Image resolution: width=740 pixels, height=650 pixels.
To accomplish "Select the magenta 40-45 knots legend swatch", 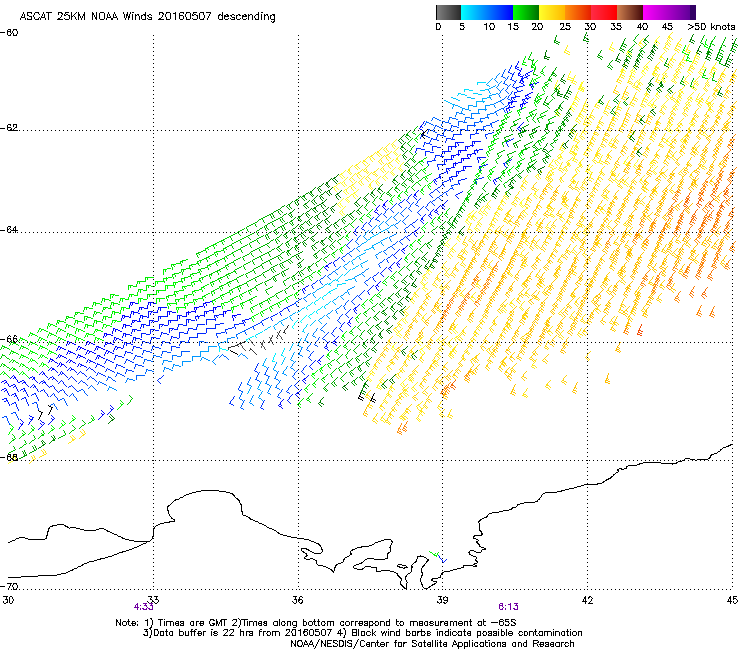I will [656, 12].
